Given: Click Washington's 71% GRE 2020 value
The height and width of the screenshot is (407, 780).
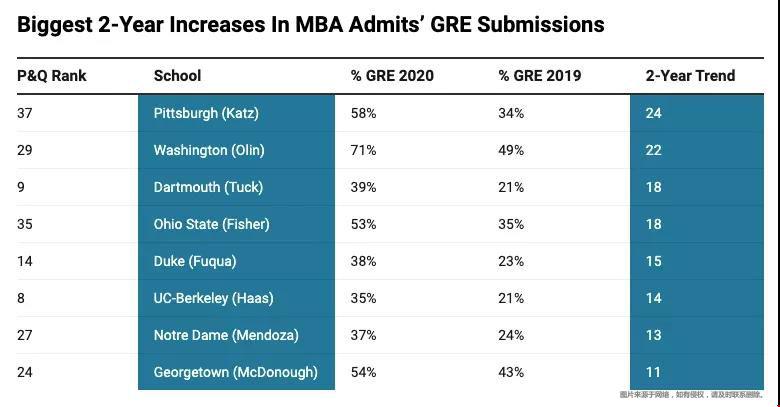Looking at the screenshot, I should click(363, 150).
